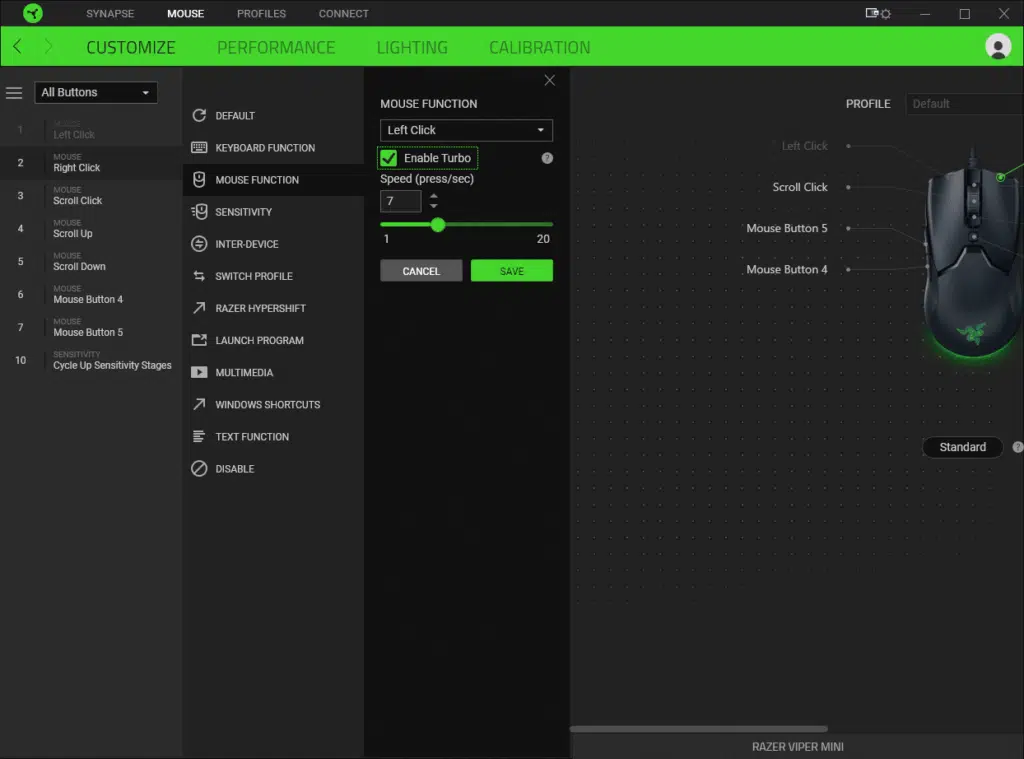Click the speed value input field
1024x759 pixels.
click(400, 201)
